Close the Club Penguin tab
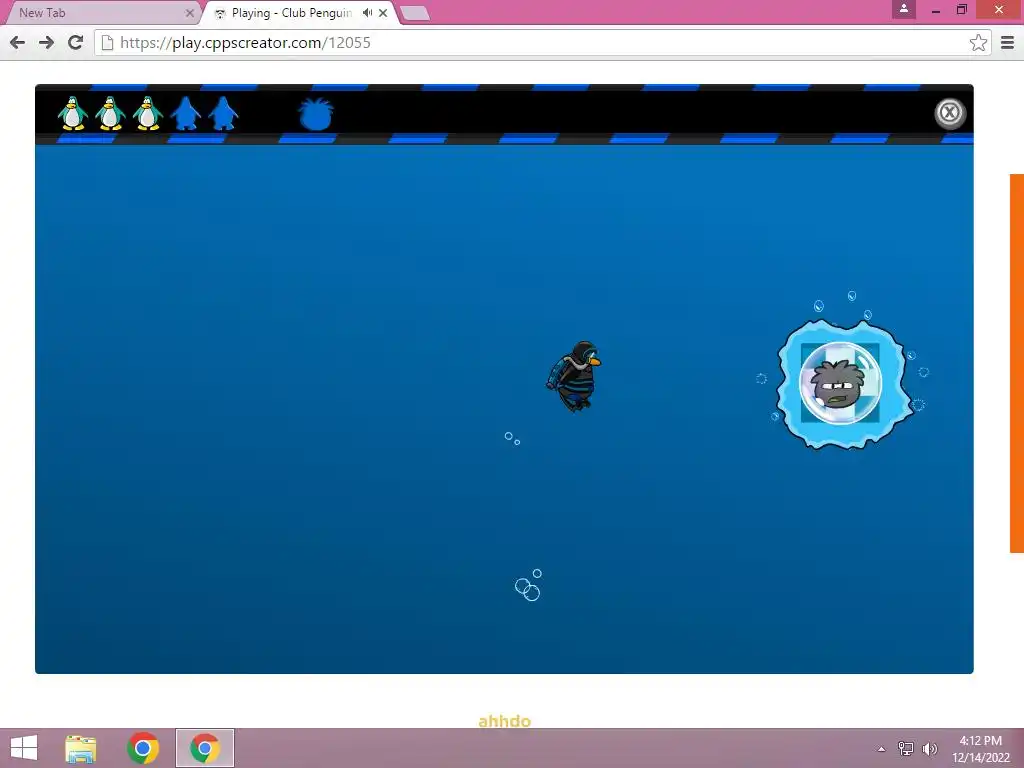Viewport: 1024px width, 768px height. tap(383, 12)
